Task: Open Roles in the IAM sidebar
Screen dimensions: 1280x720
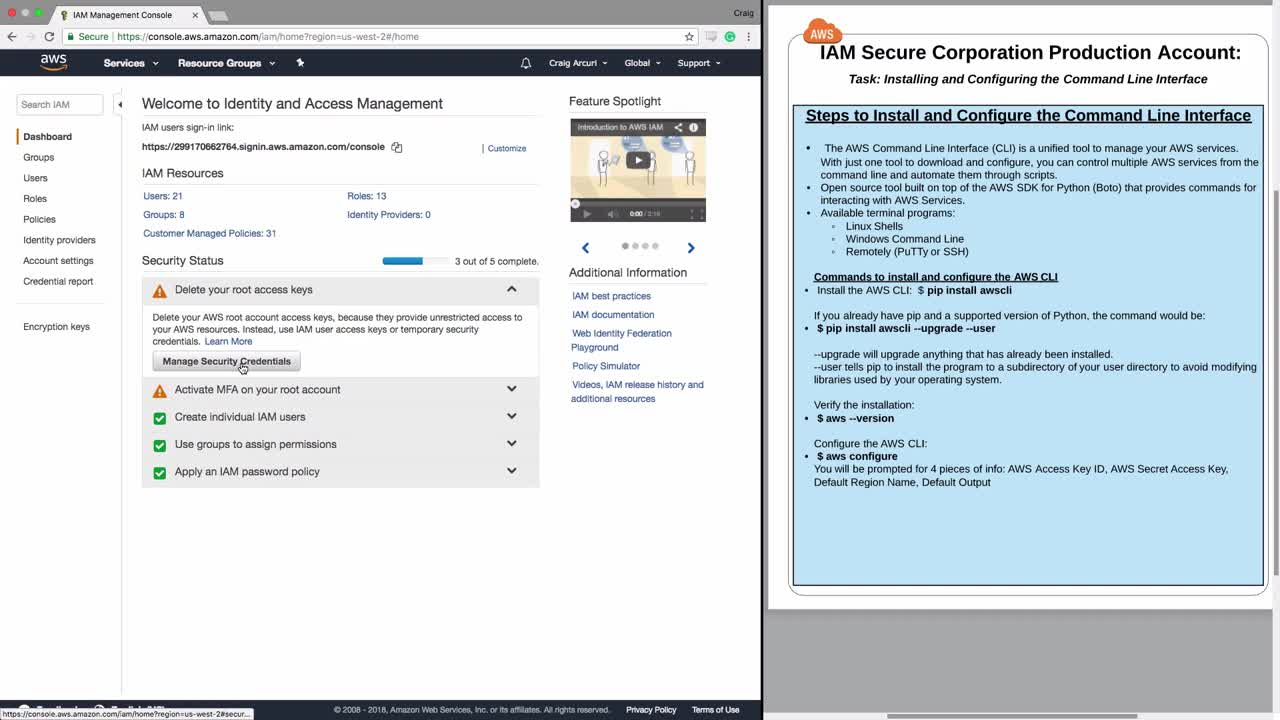Action: pos(35,199)
